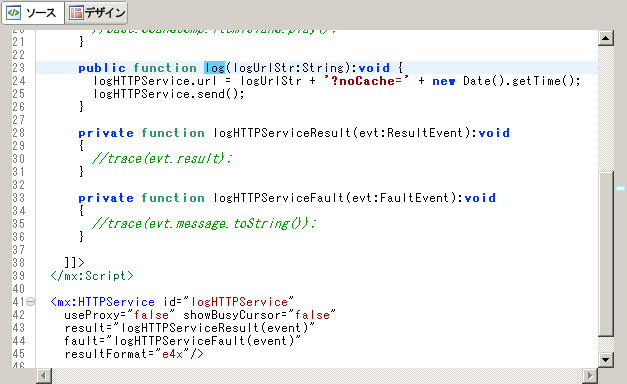Click the '</mx:Script>' closing tag

click(92, 276)
